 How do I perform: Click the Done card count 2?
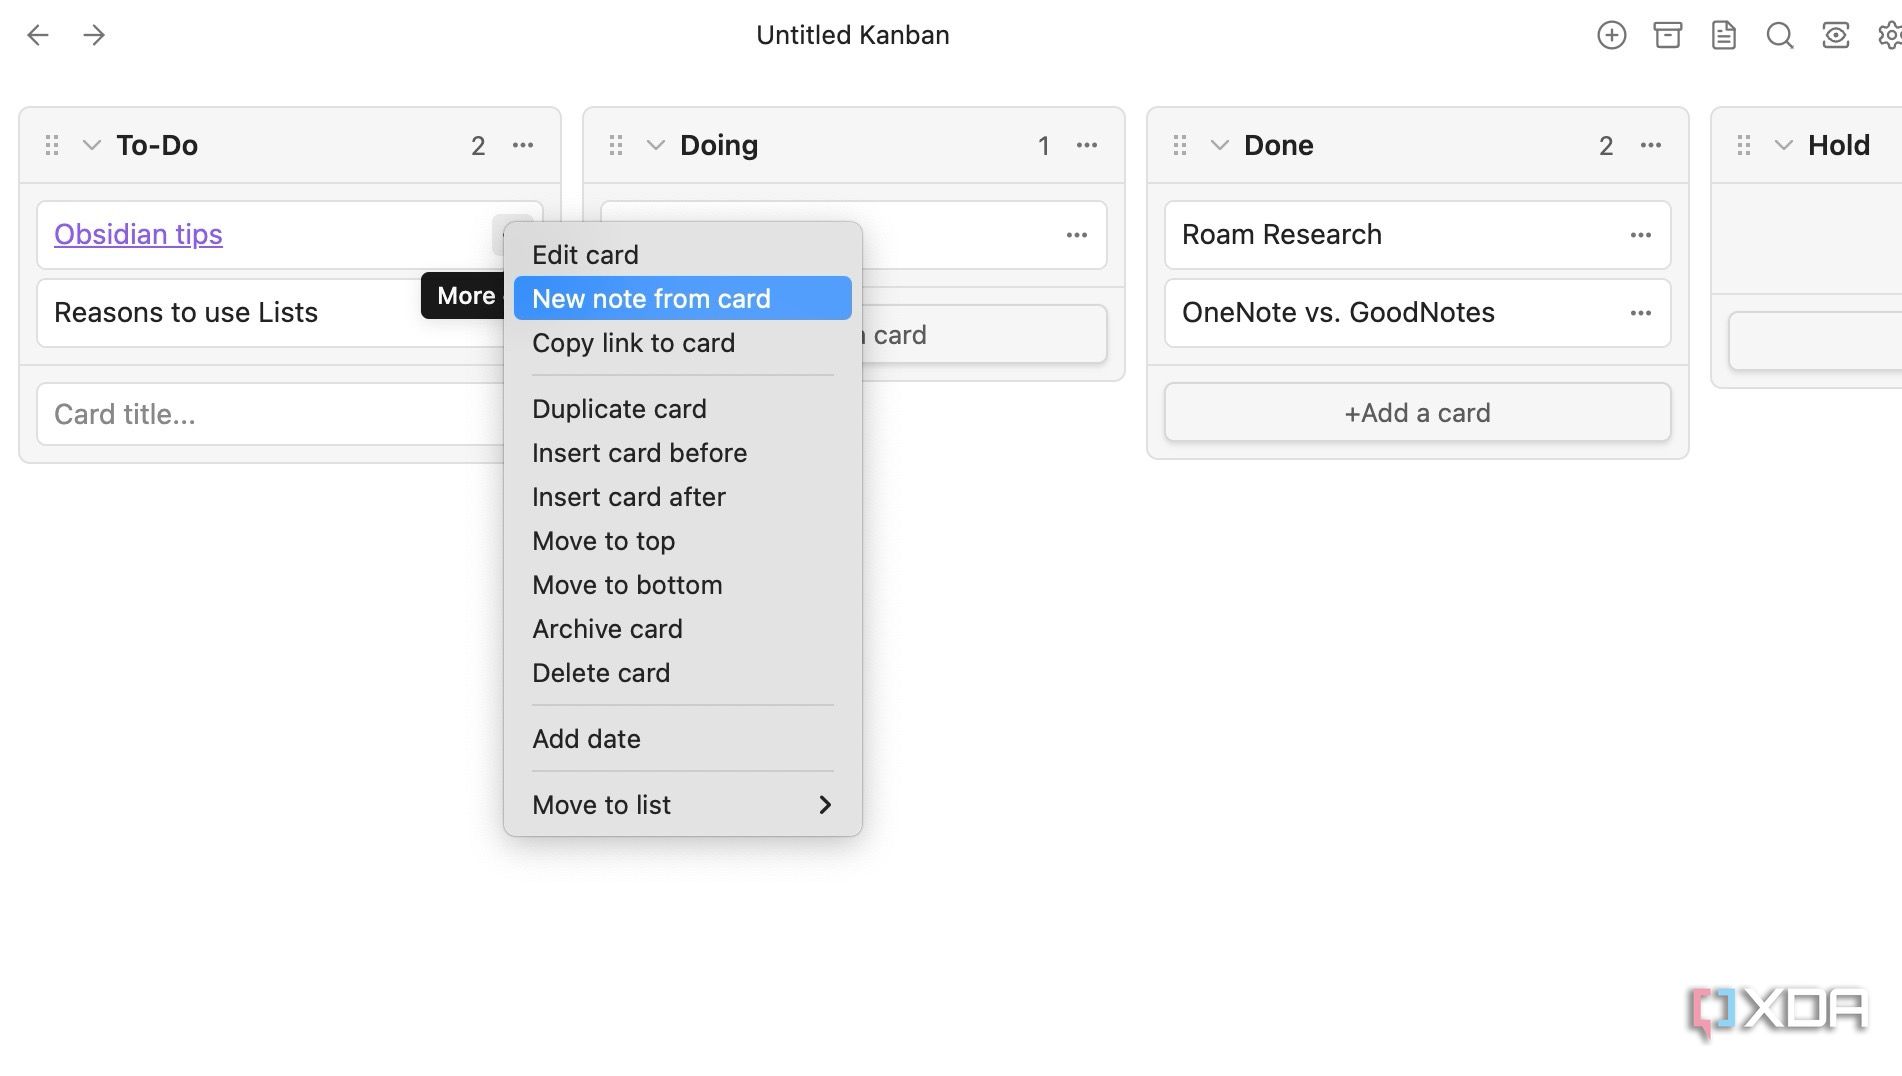[1606, 146]
